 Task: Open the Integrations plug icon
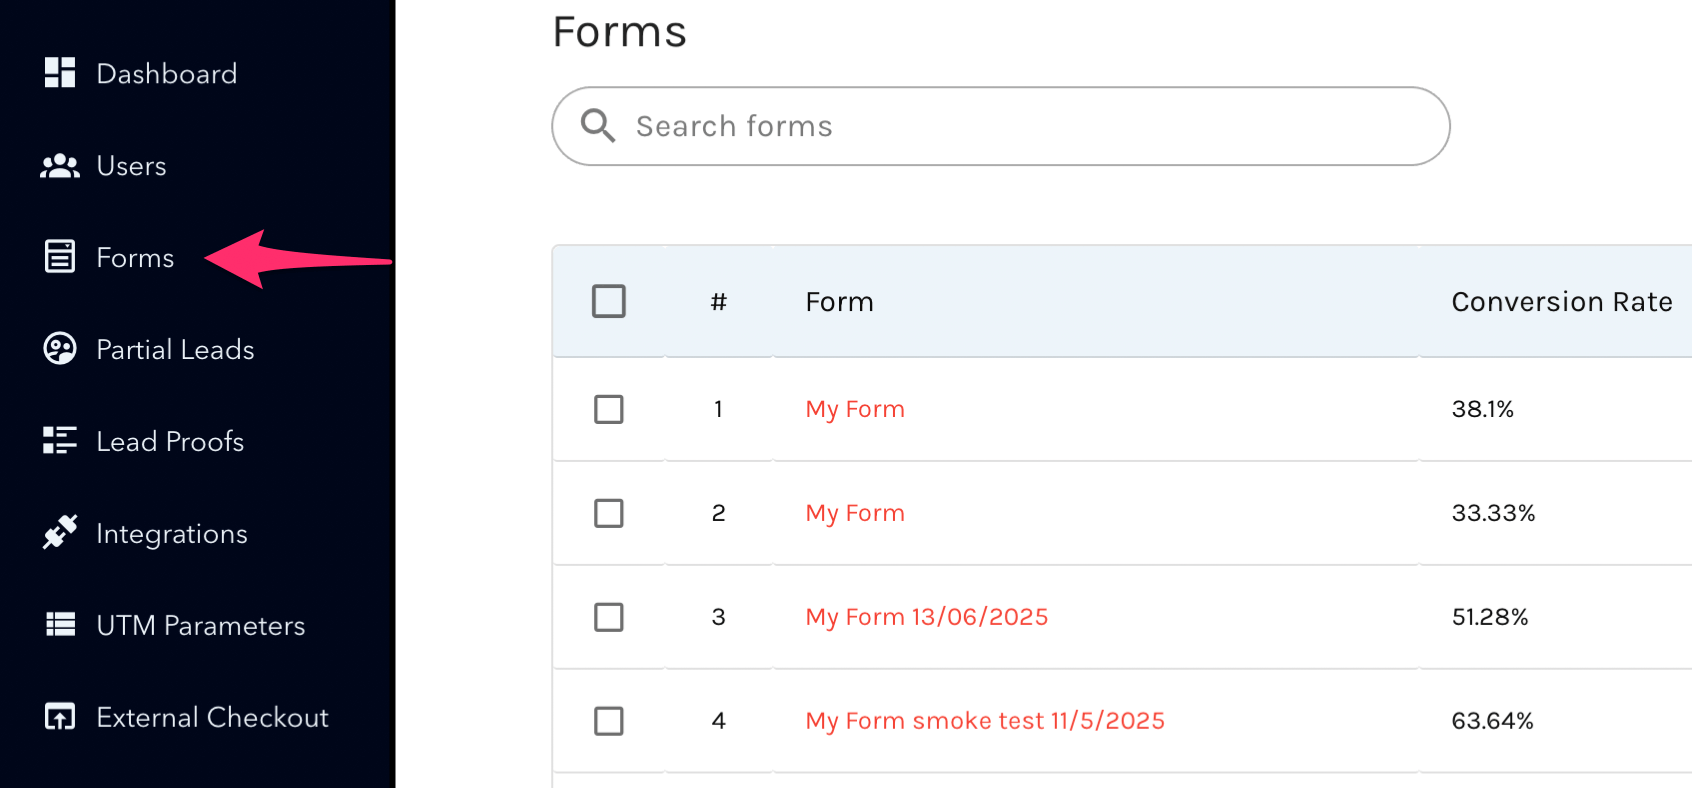(60, 532)
